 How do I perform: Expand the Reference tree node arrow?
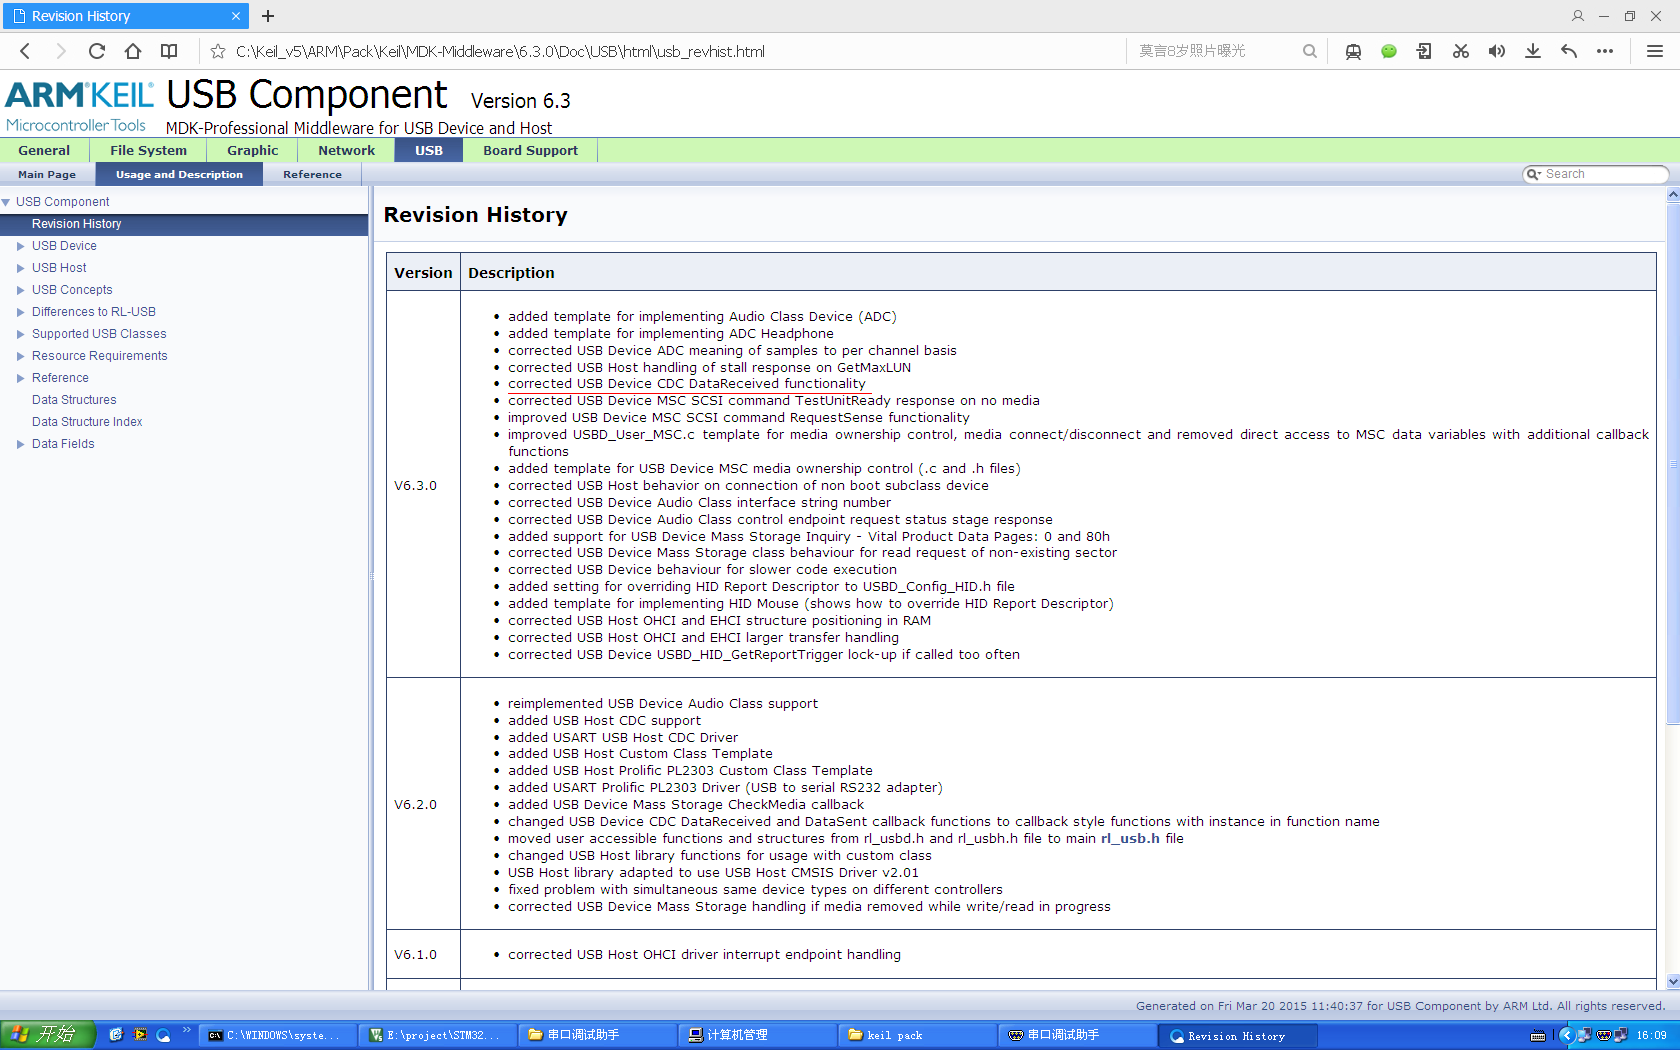click(x=20, y=378)
